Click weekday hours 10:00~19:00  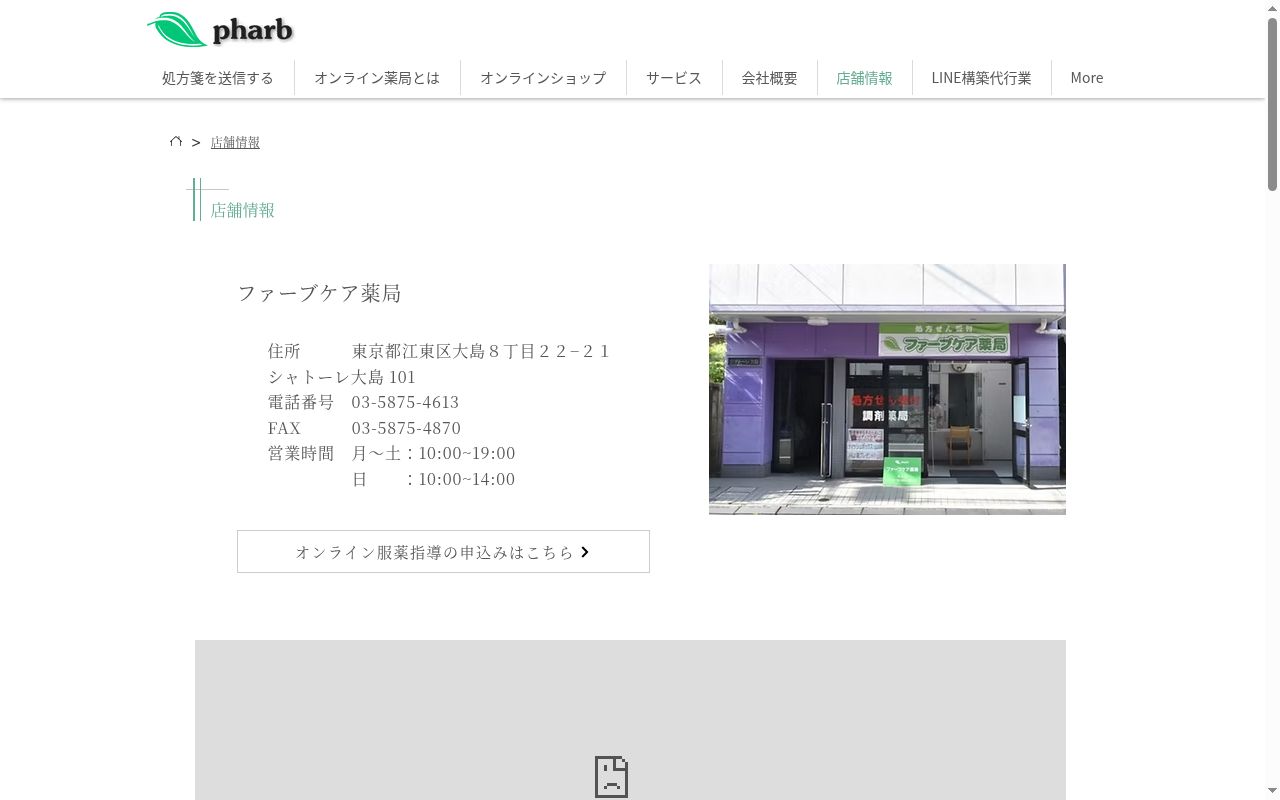pyautogui.click(x=467, y=453)
